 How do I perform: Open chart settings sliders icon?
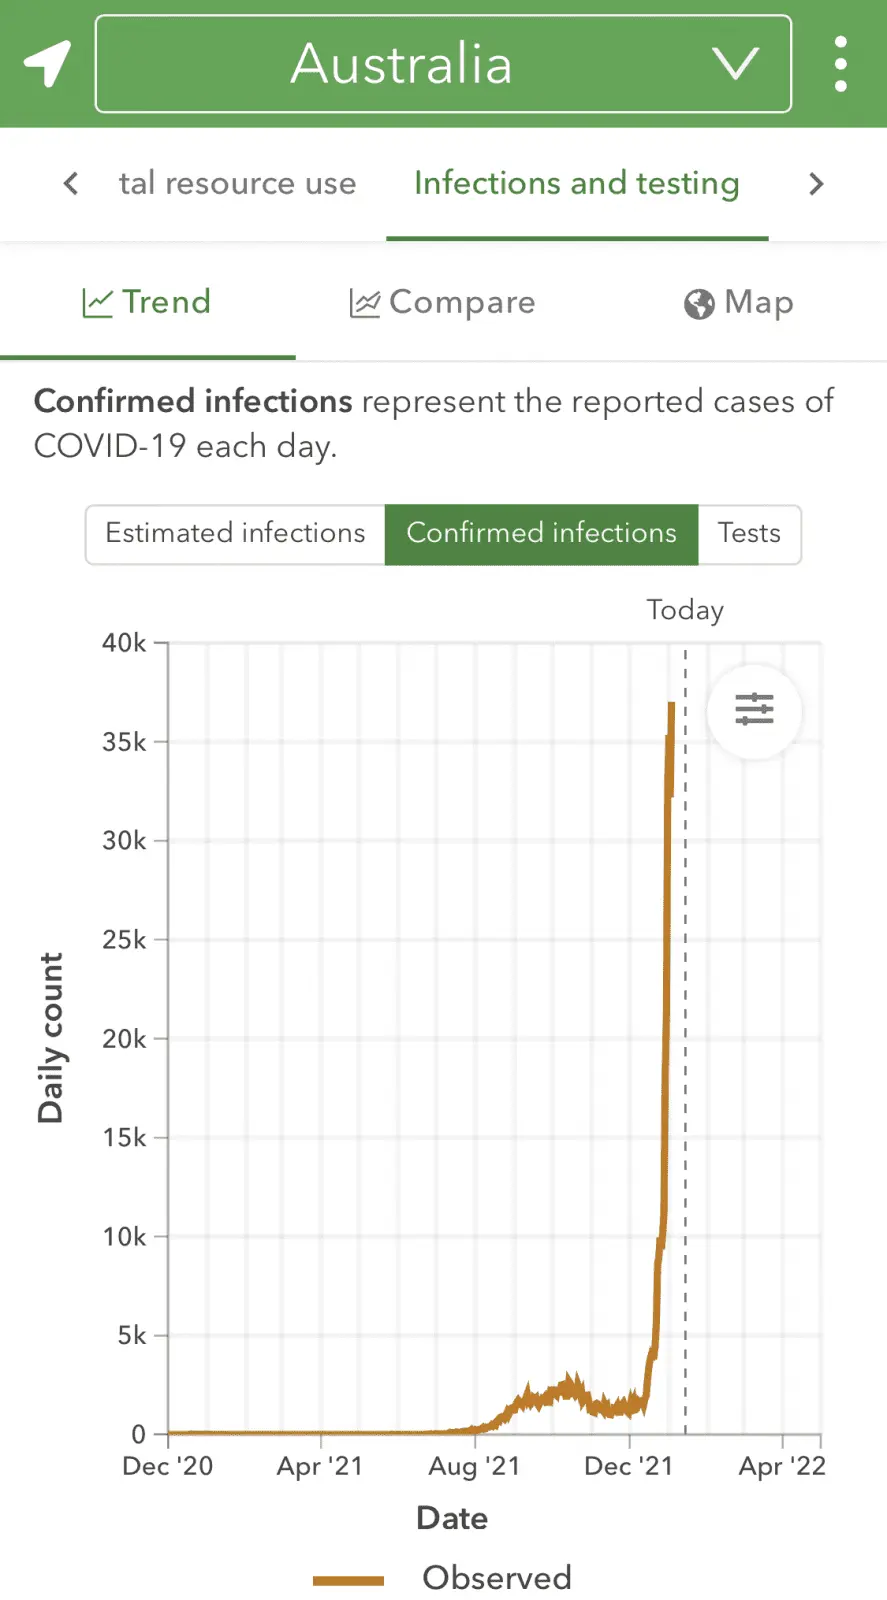pyautogui.click(x=754, y=710)
